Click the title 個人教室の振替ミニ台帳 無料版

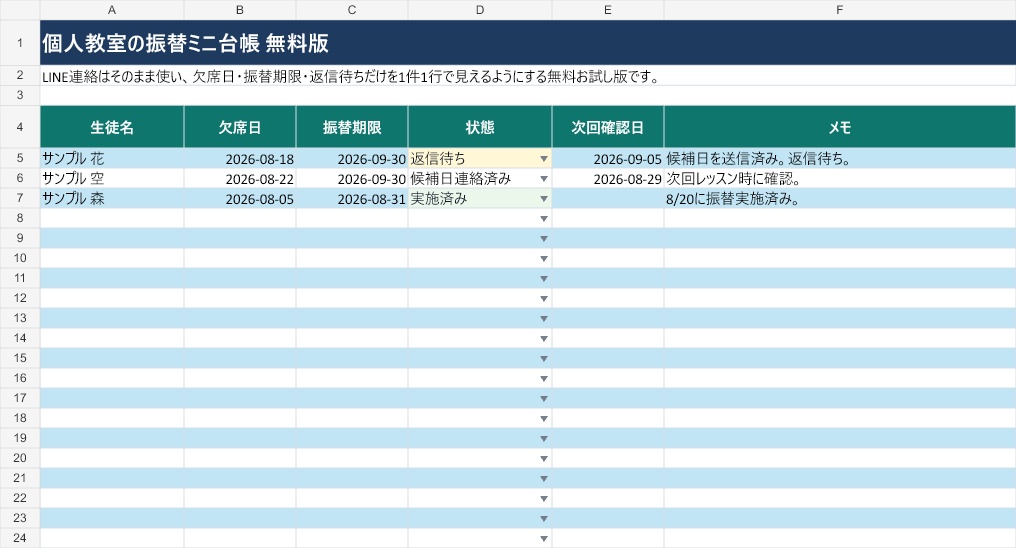pos(185,43)
